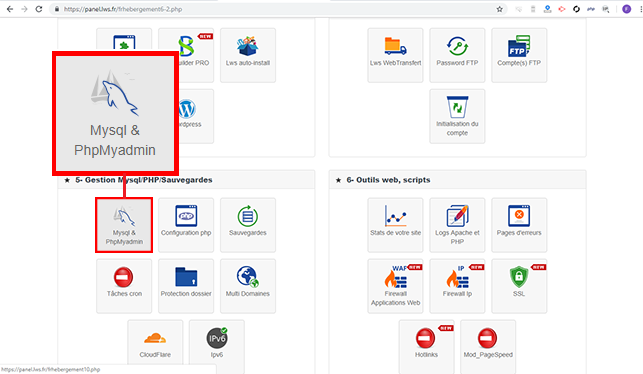Open Tâches cron tile
Screen dimensions: 643x374
[x=124, y=286]
